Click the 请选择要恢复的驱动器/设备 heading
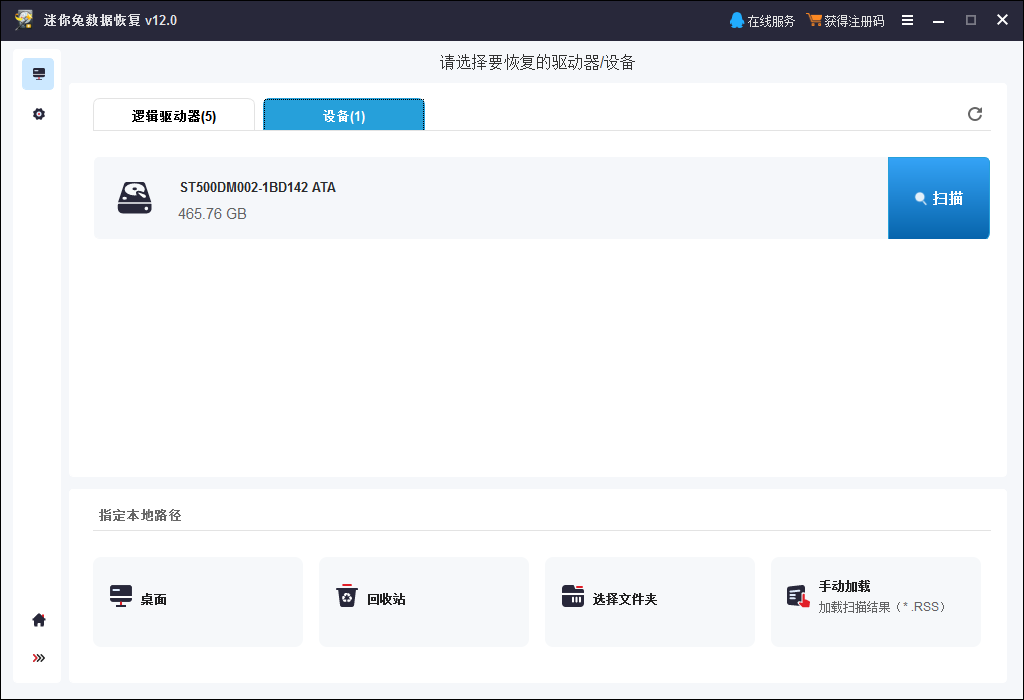 tap(537, 63)
